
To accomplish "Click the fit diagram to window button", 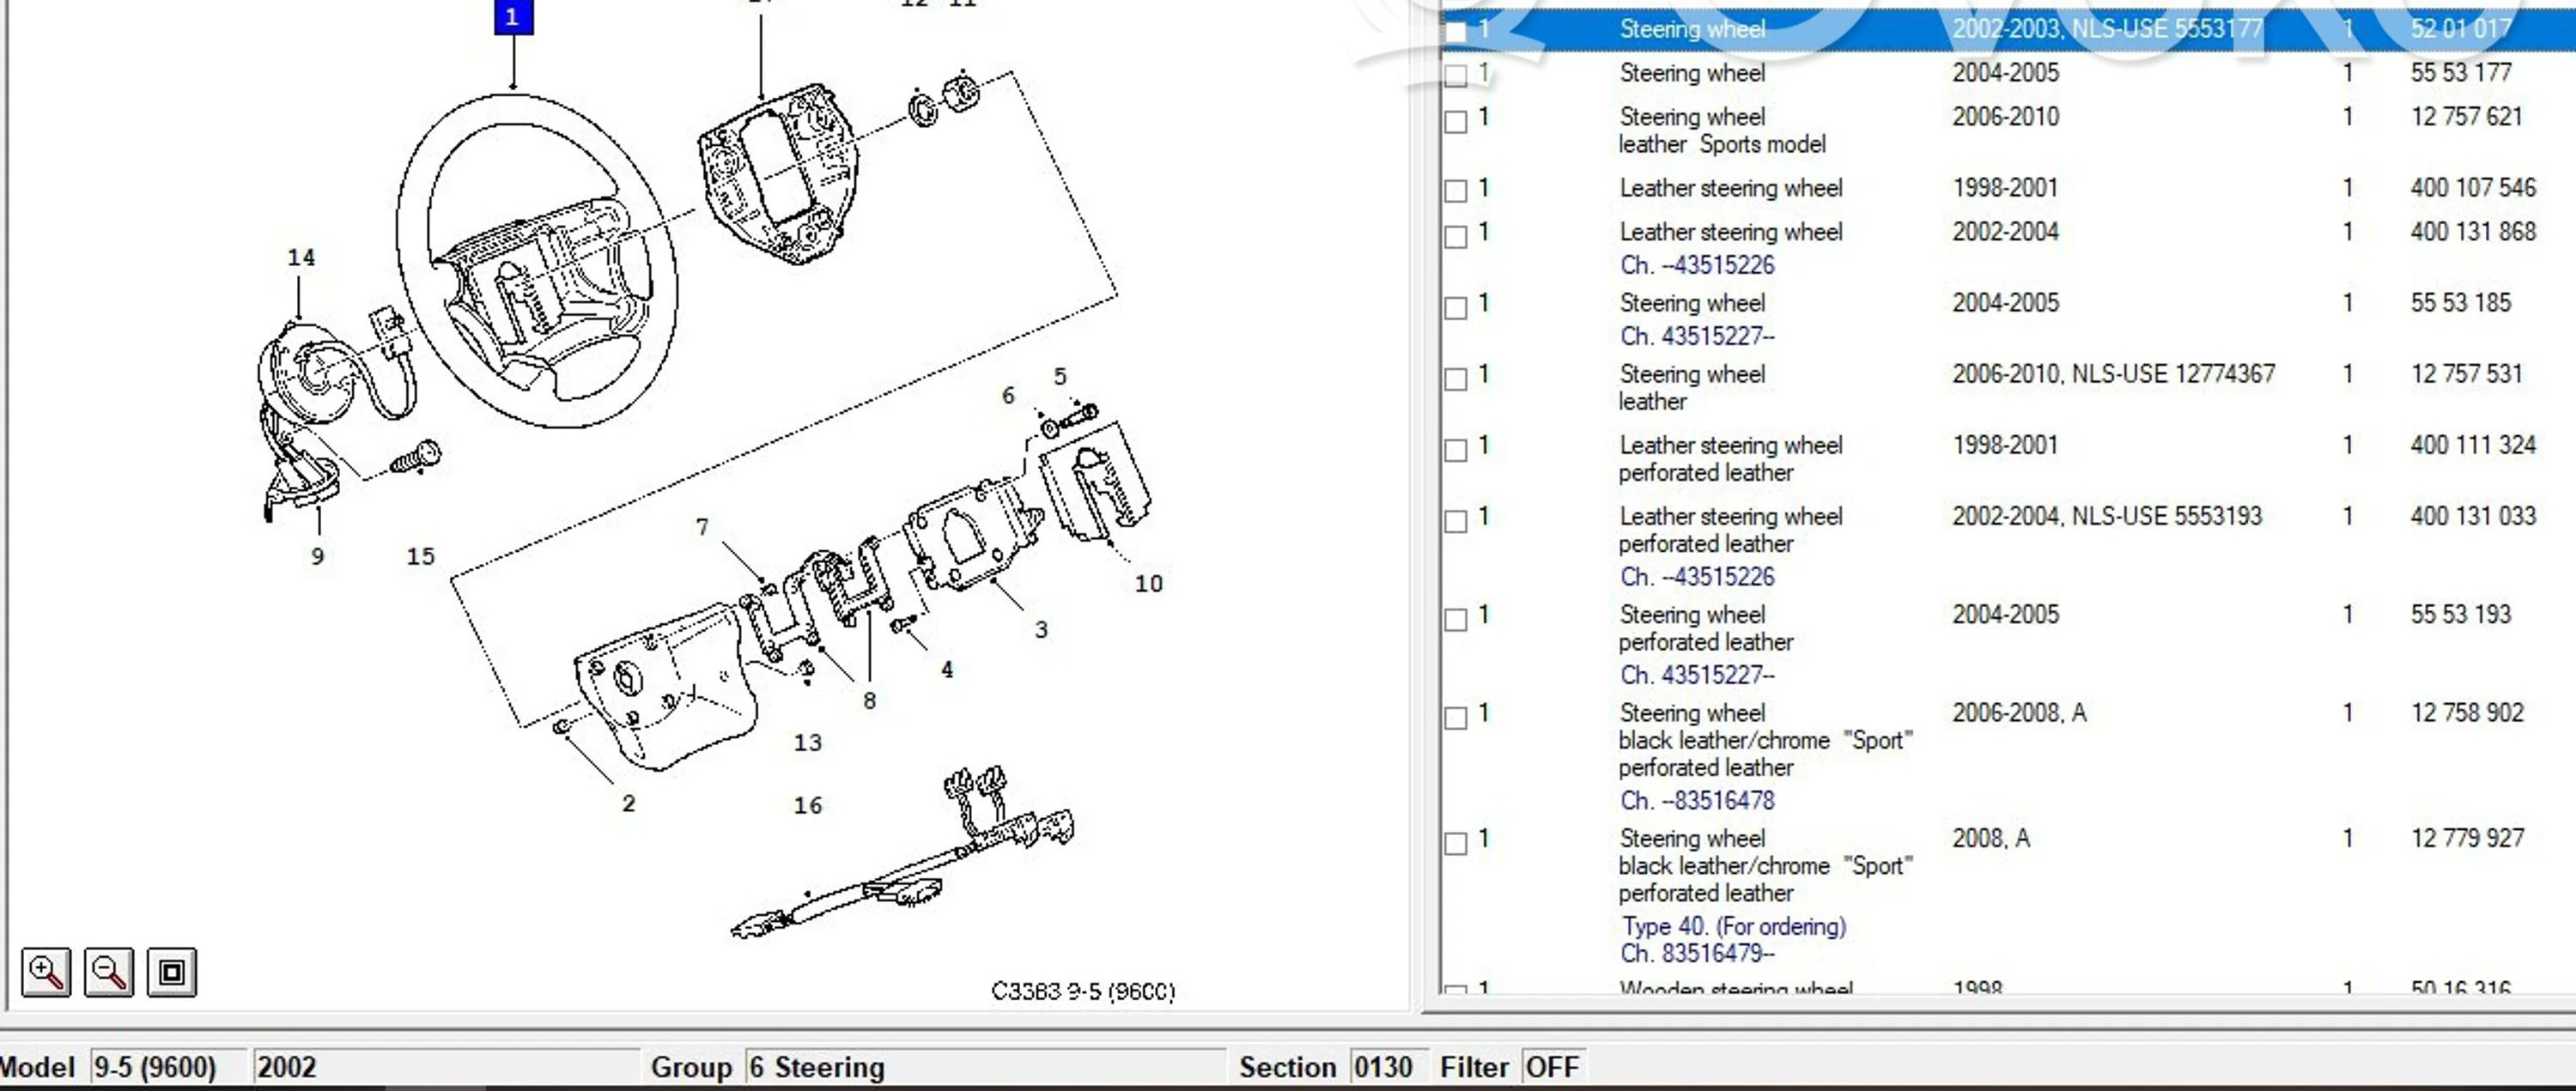I will click(172, 972).
